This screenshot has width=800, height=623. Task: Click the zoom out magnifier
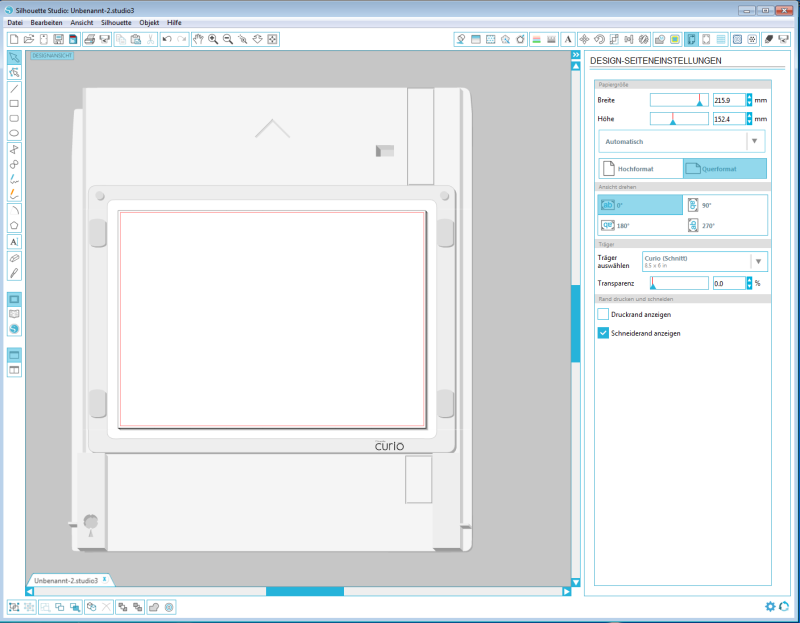pyautogui.click(x=228, y=39)
